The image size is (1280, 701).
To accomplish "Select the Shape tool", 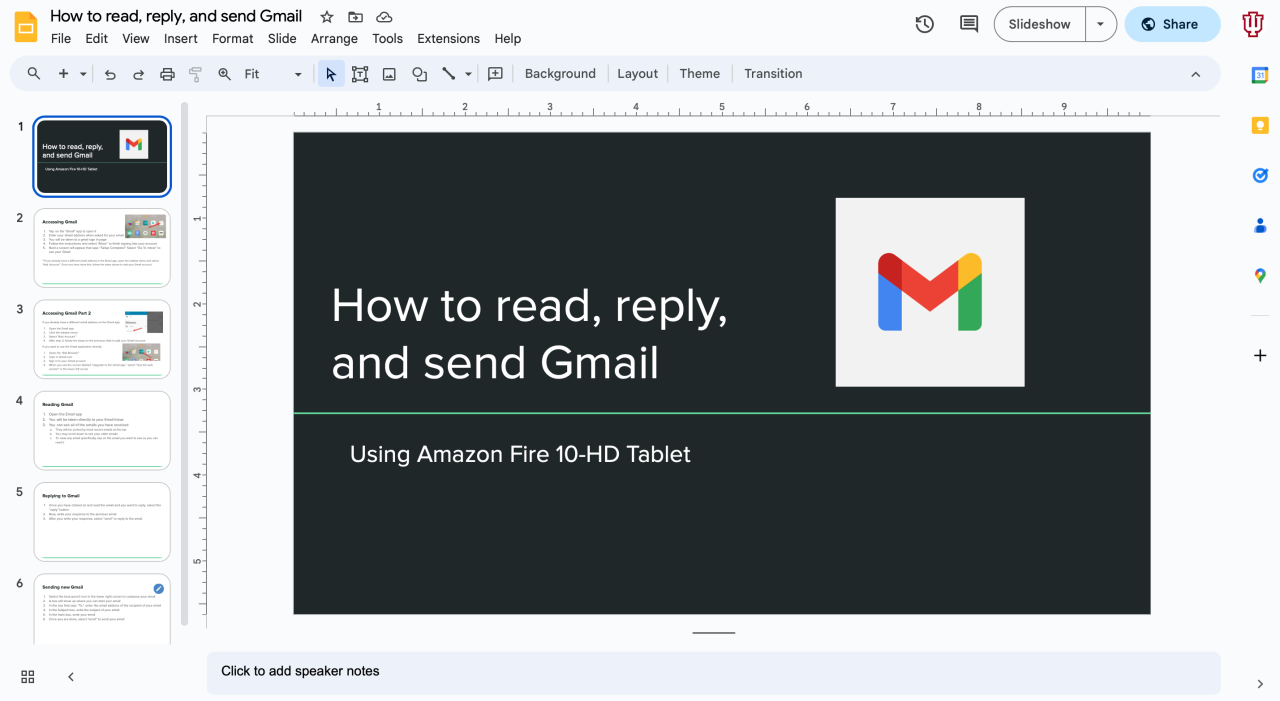I will tap(420, 74).
